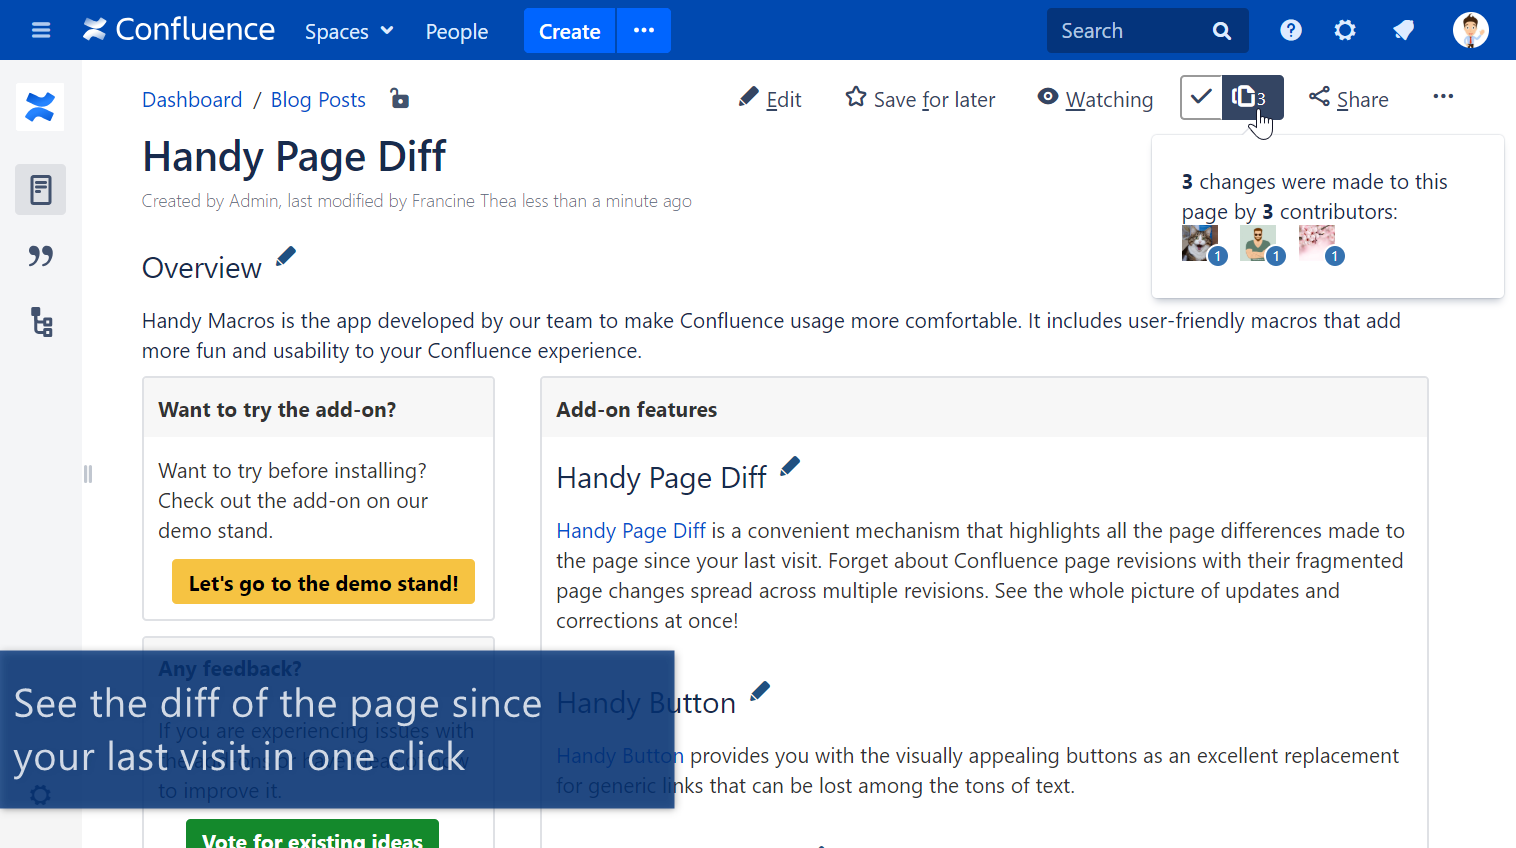
Task: Click the Francine Thea author name
Action: point(464,201)
